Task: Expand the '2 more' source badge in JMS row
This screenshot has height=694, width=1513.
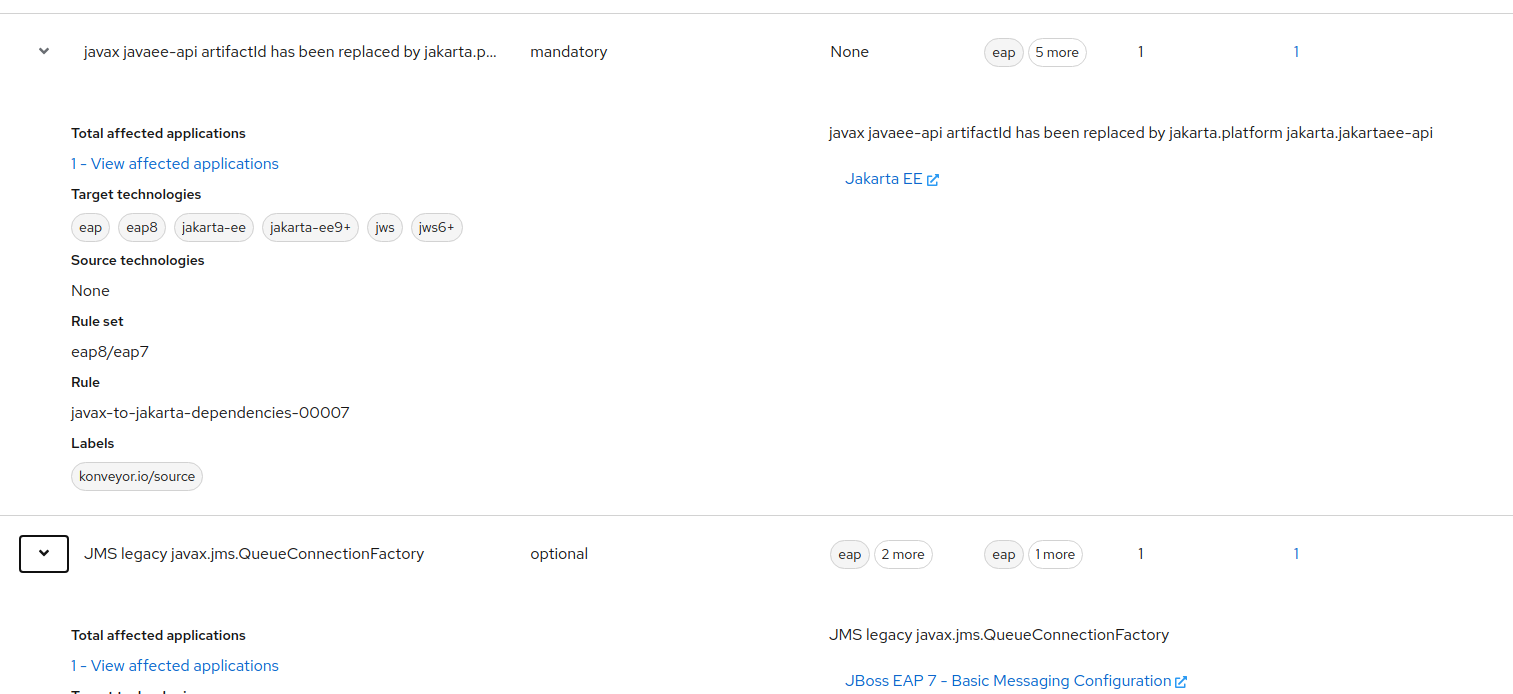Action: coord(902,555)
